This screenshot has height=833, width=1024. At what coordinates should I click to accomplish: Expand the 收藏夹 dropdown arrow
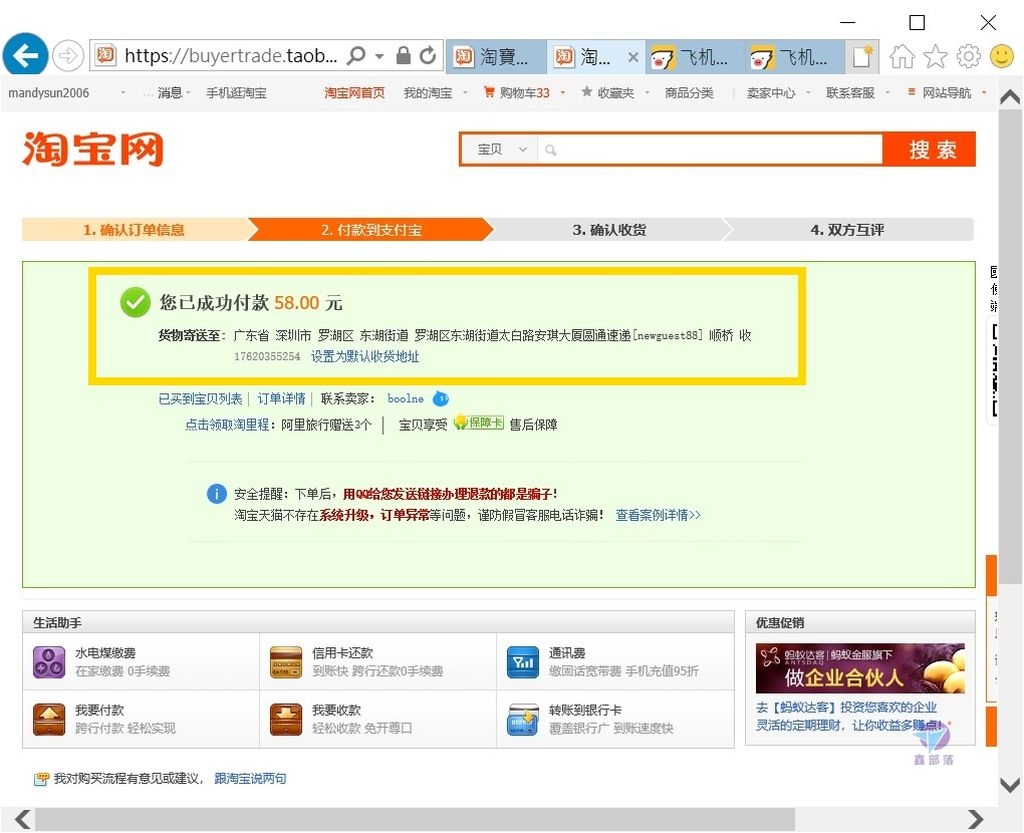[647, 93]
